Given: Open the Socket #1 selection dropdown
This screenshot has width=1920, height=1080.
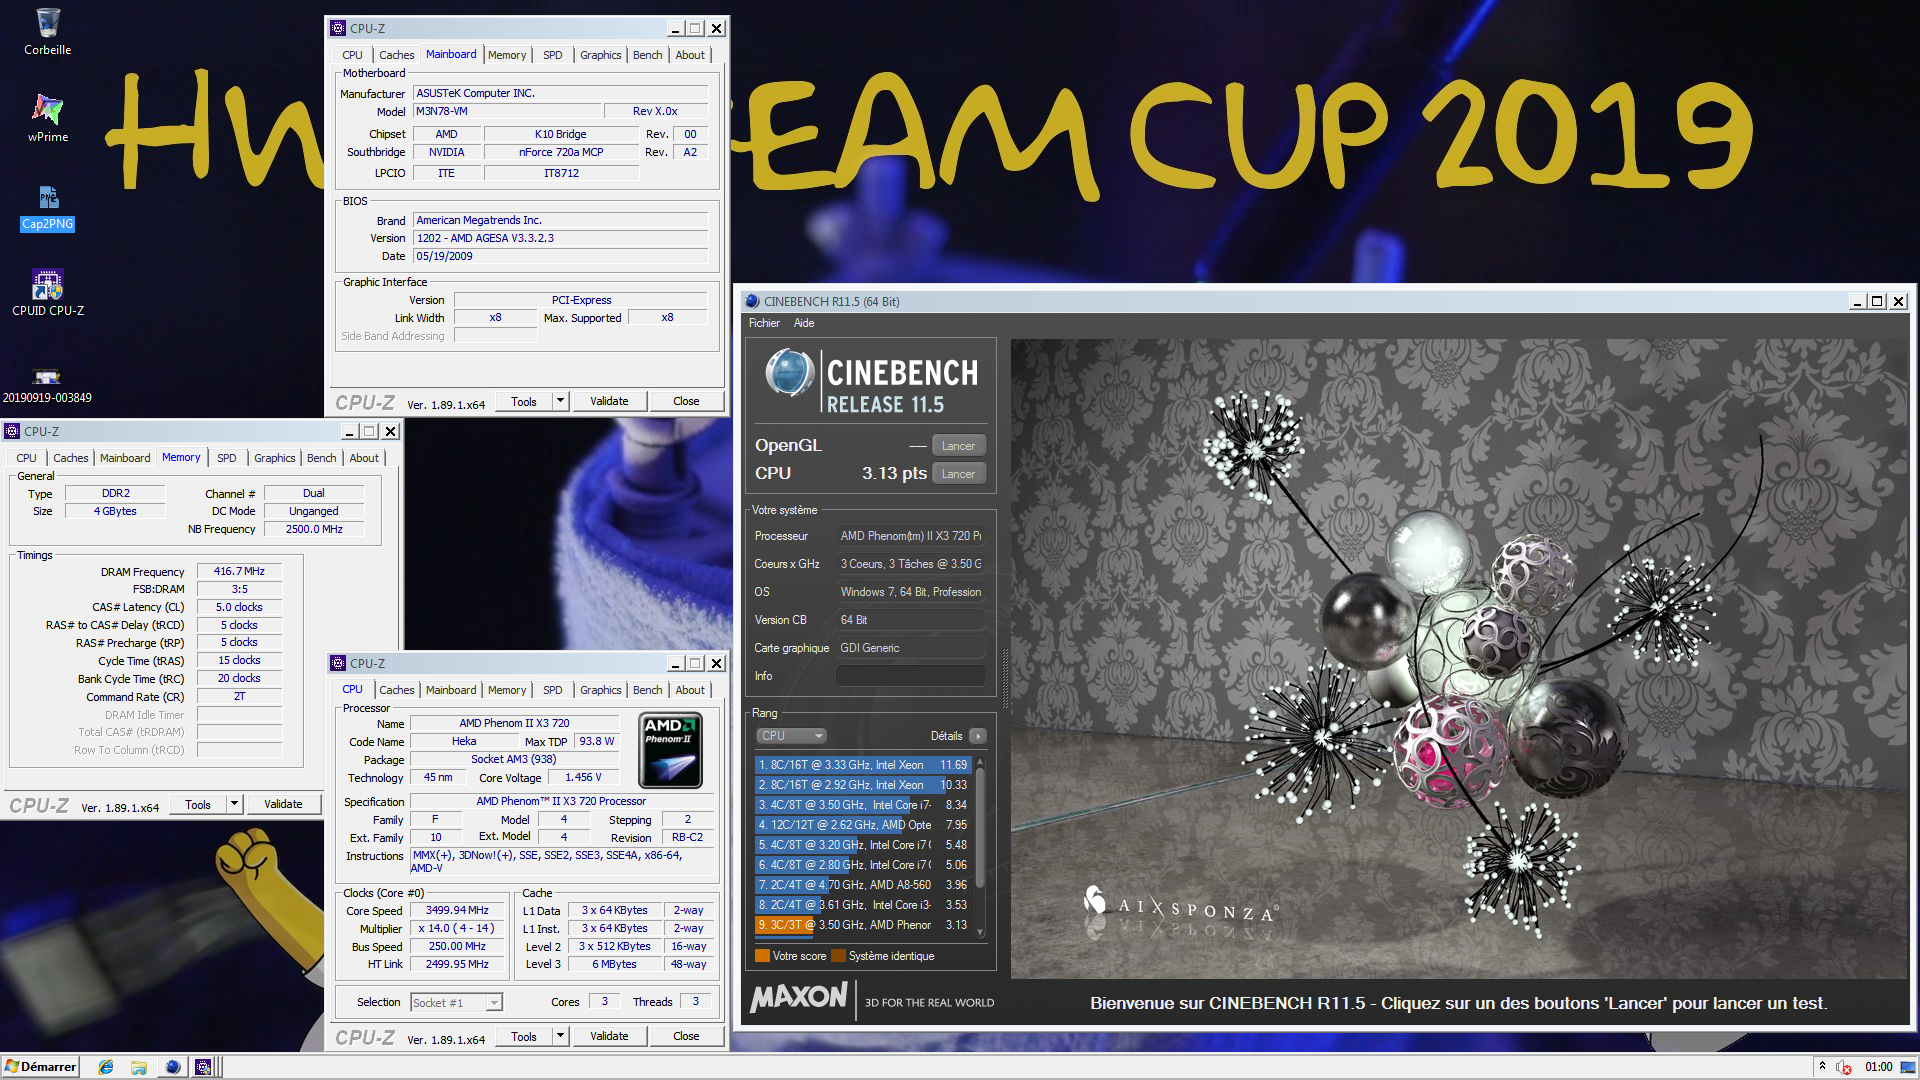Looking at the screenshot, I should (x=457, y=1002).
